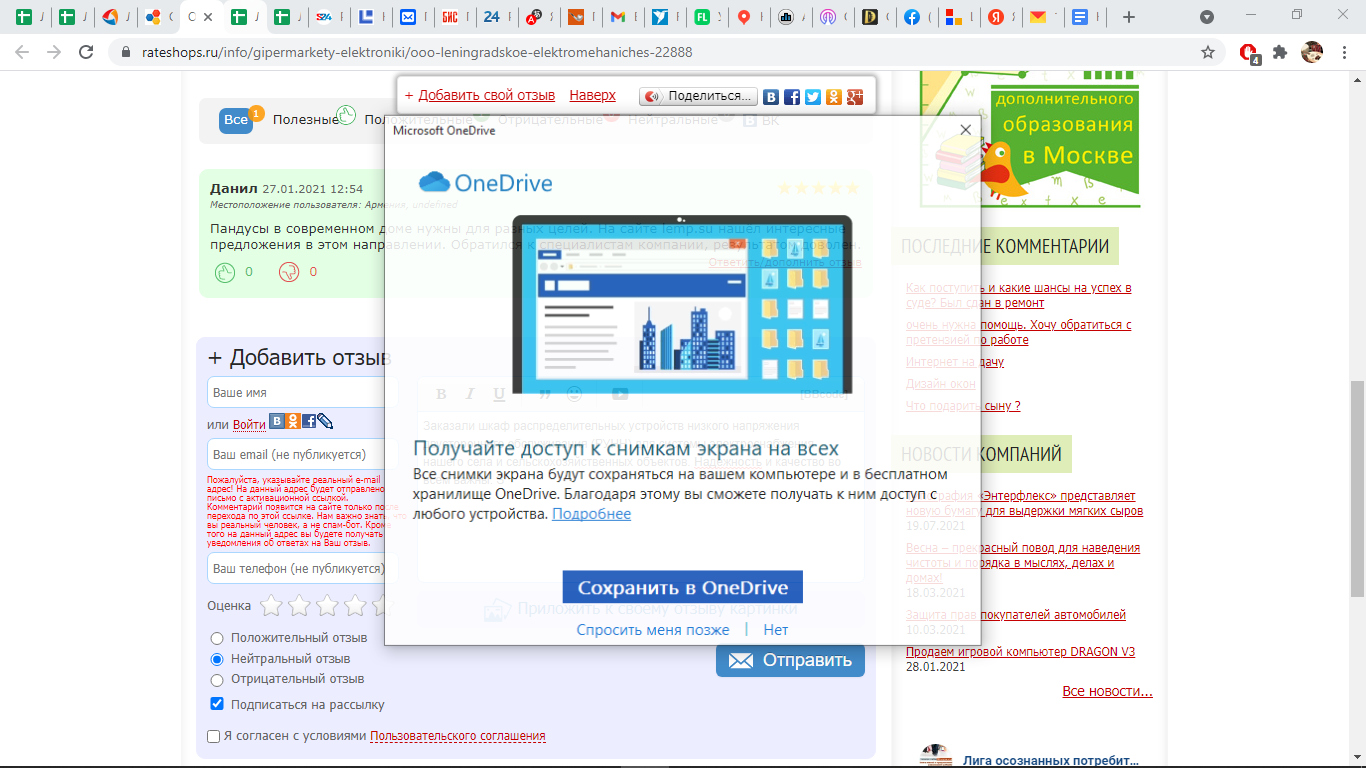Bookmark this page with the star icon
Screen dimensions: 1366x768
coord(1208,52)
